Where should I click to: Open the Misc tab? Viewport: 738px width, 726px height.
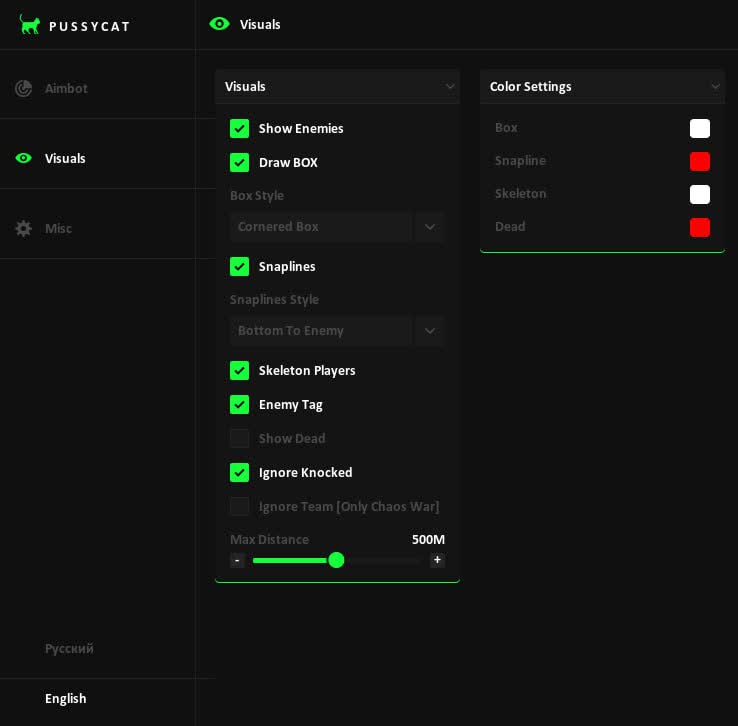(x=58, y=228)
